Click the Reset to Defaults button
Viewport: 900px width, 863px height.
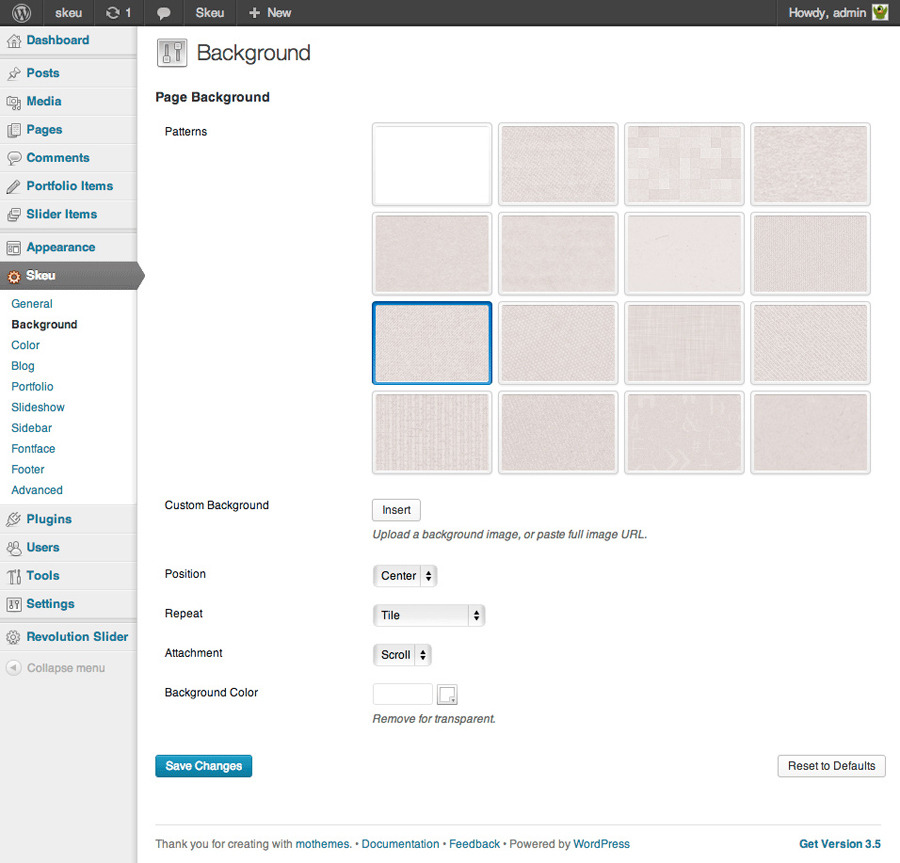831,766
